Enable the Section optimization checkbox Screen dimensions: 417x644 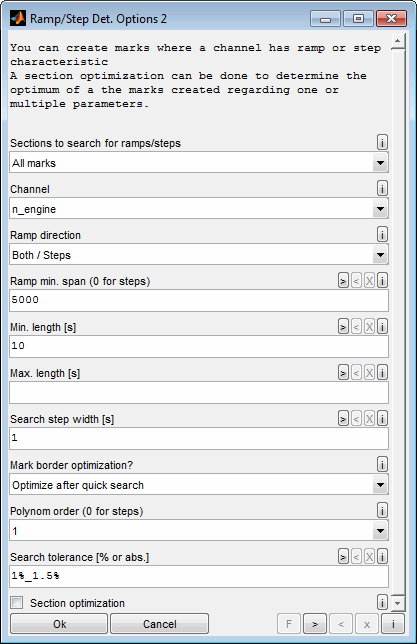[17, 603]
